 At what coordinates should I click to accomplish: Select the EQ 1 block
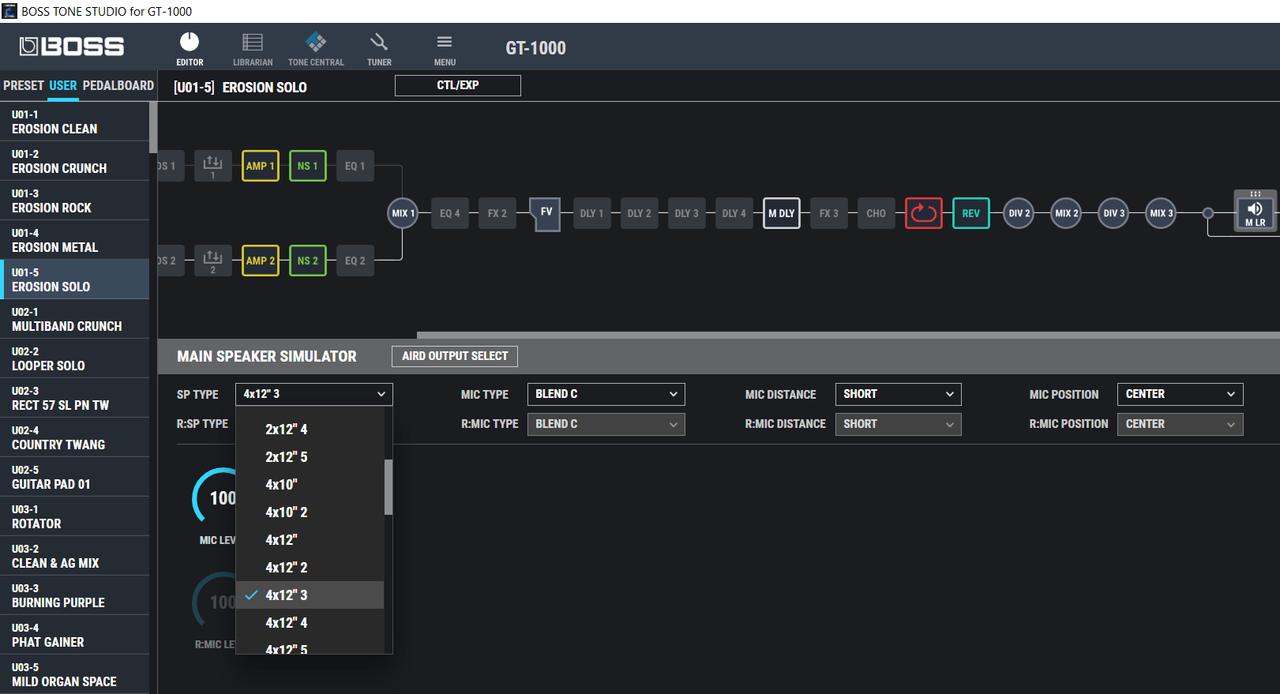tap(355, 166)
